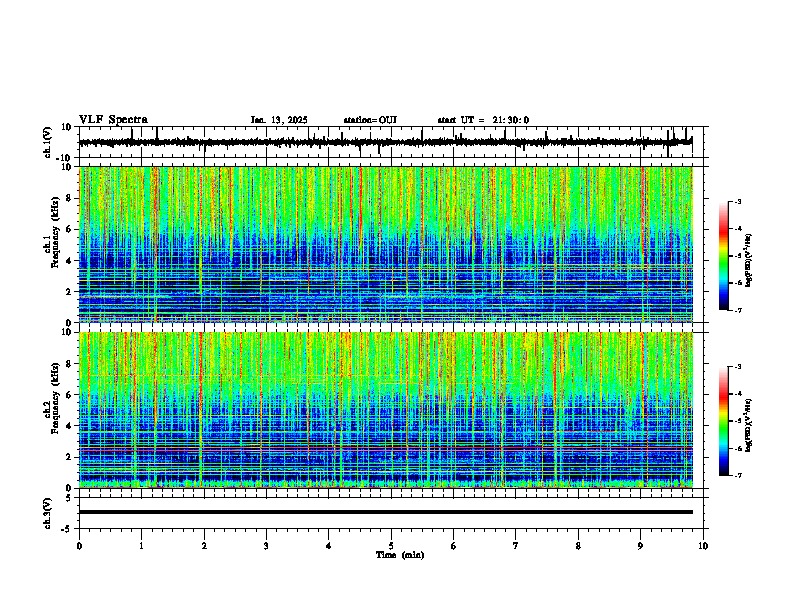Click the flat black ch.3 voltage trace
The width and height of the screenshot is (792, 612).
click(x=386, y=512)
